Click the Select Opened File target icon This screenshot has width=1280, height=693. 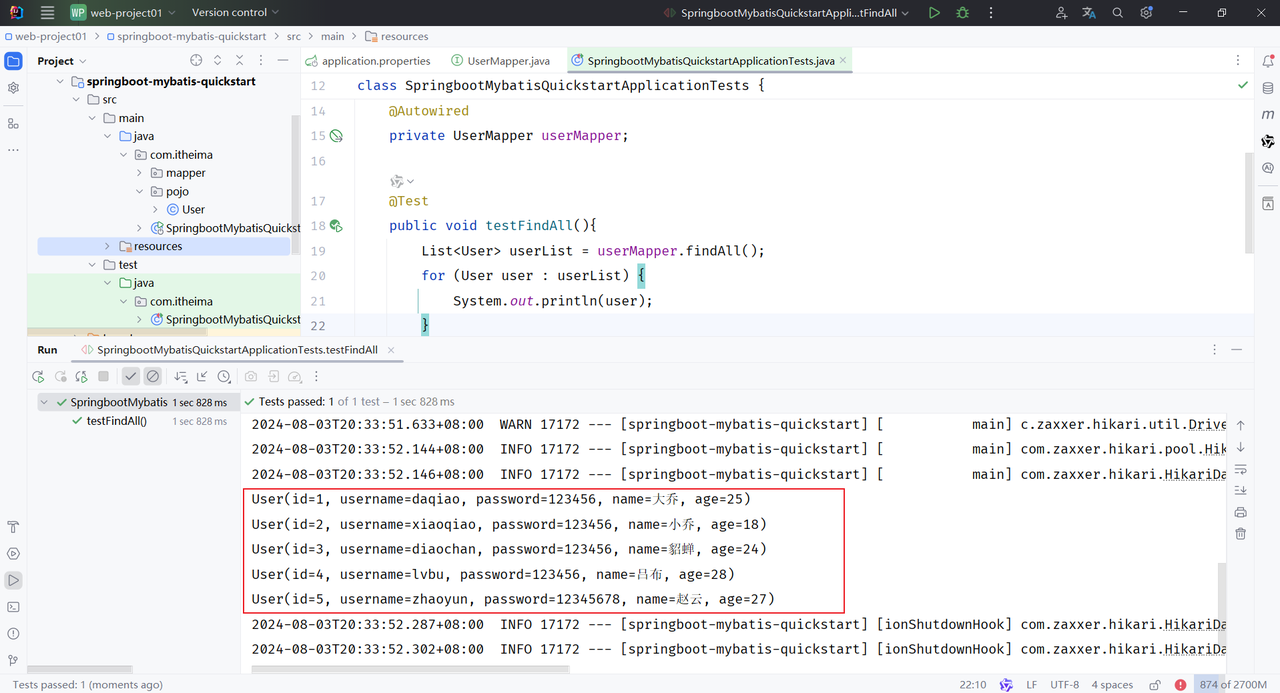click(x=196, y=61)
